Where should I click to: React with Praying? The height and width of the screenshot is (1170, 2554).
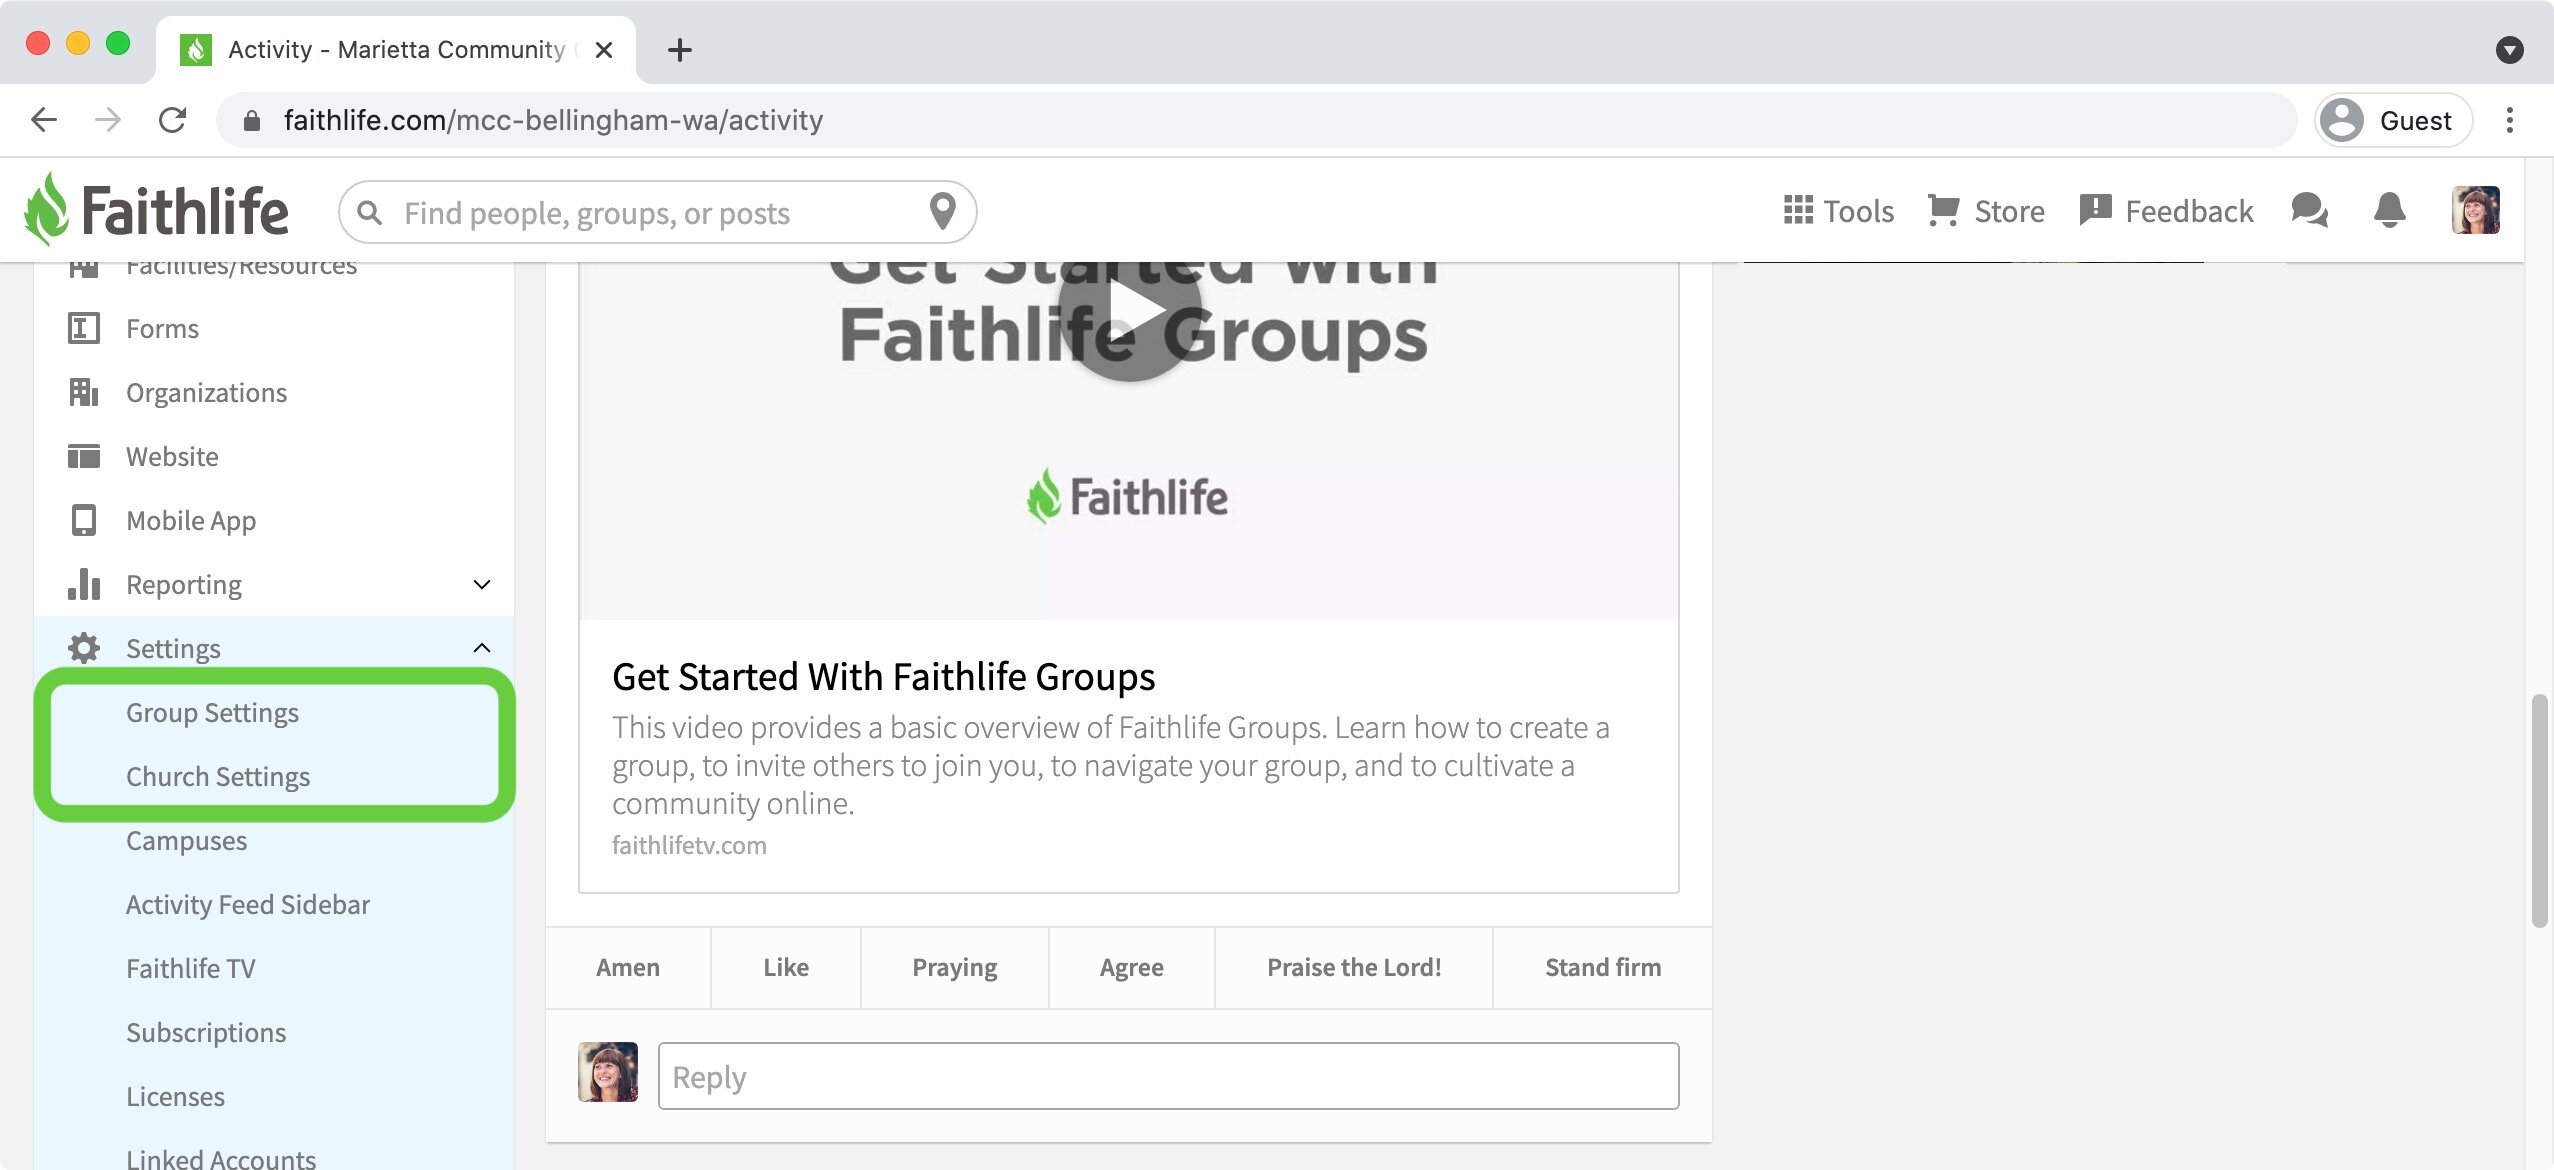tap(955, 967)
